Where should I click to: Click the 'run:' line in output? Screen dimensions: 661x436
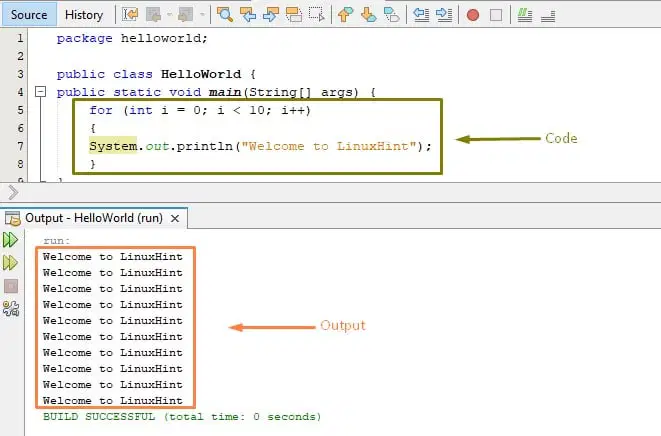click(x=56, y=241)
